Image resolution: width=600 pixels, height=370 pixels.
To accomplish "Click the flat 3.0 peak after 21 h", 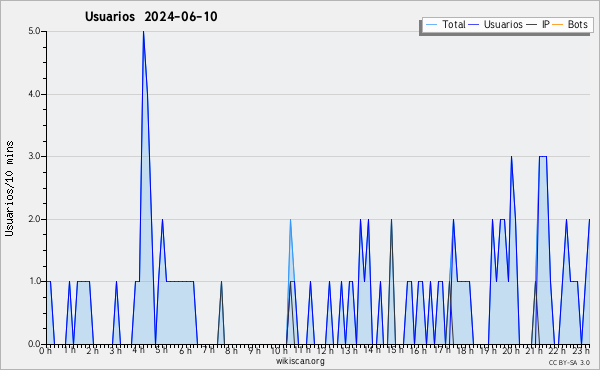I will 543,156.
